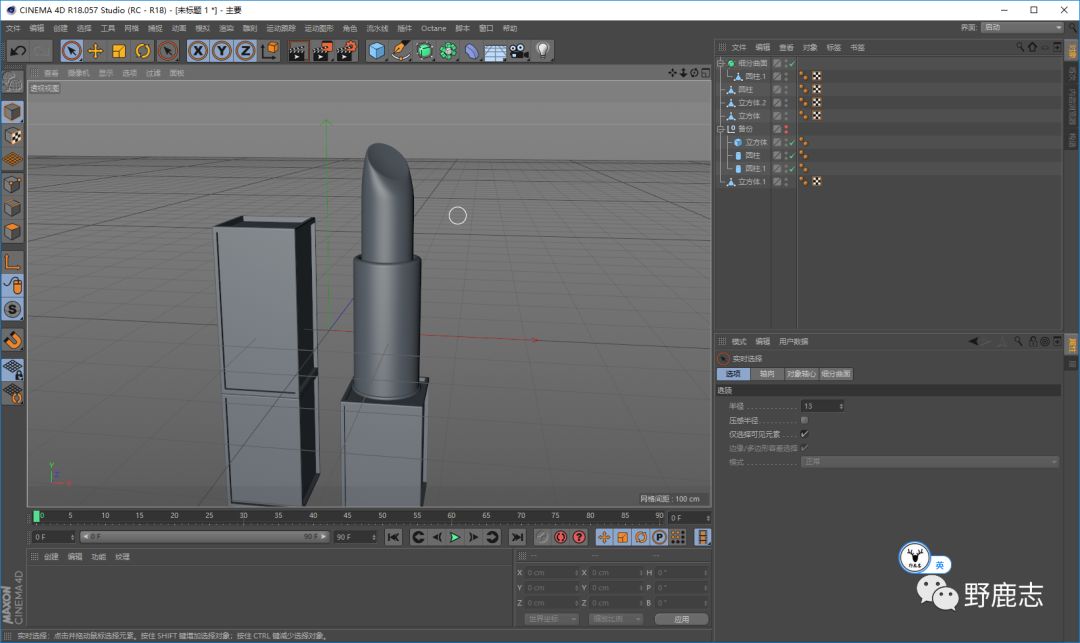Add a Cube primitive from the toolbar
The width and height of the screenshot is (1080, 643).
coord(376,51)
